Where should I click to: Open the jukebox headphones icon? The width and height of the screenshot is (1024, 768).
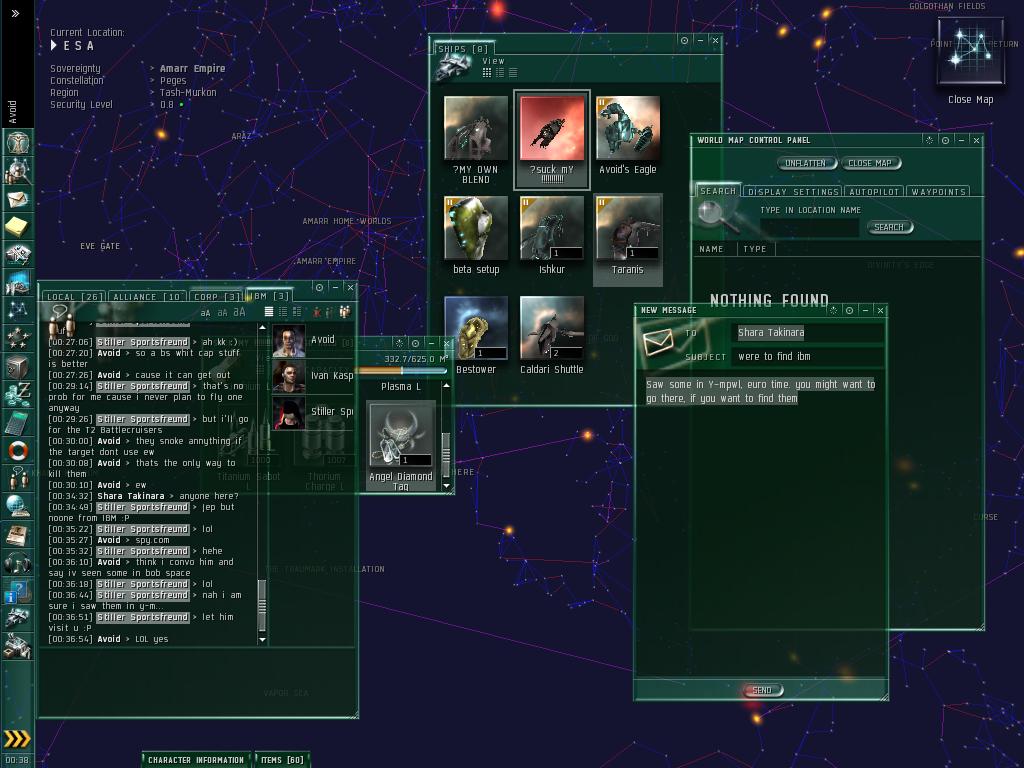[x=17, y=563]
